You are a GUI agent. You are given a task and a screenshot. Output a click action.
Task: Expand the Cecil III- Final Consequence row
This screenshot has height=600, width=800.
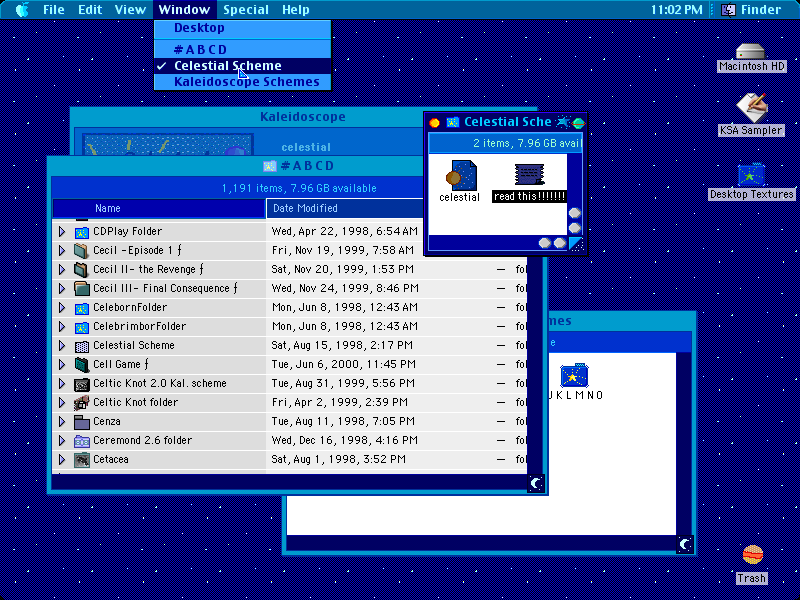tap(62, 289)
